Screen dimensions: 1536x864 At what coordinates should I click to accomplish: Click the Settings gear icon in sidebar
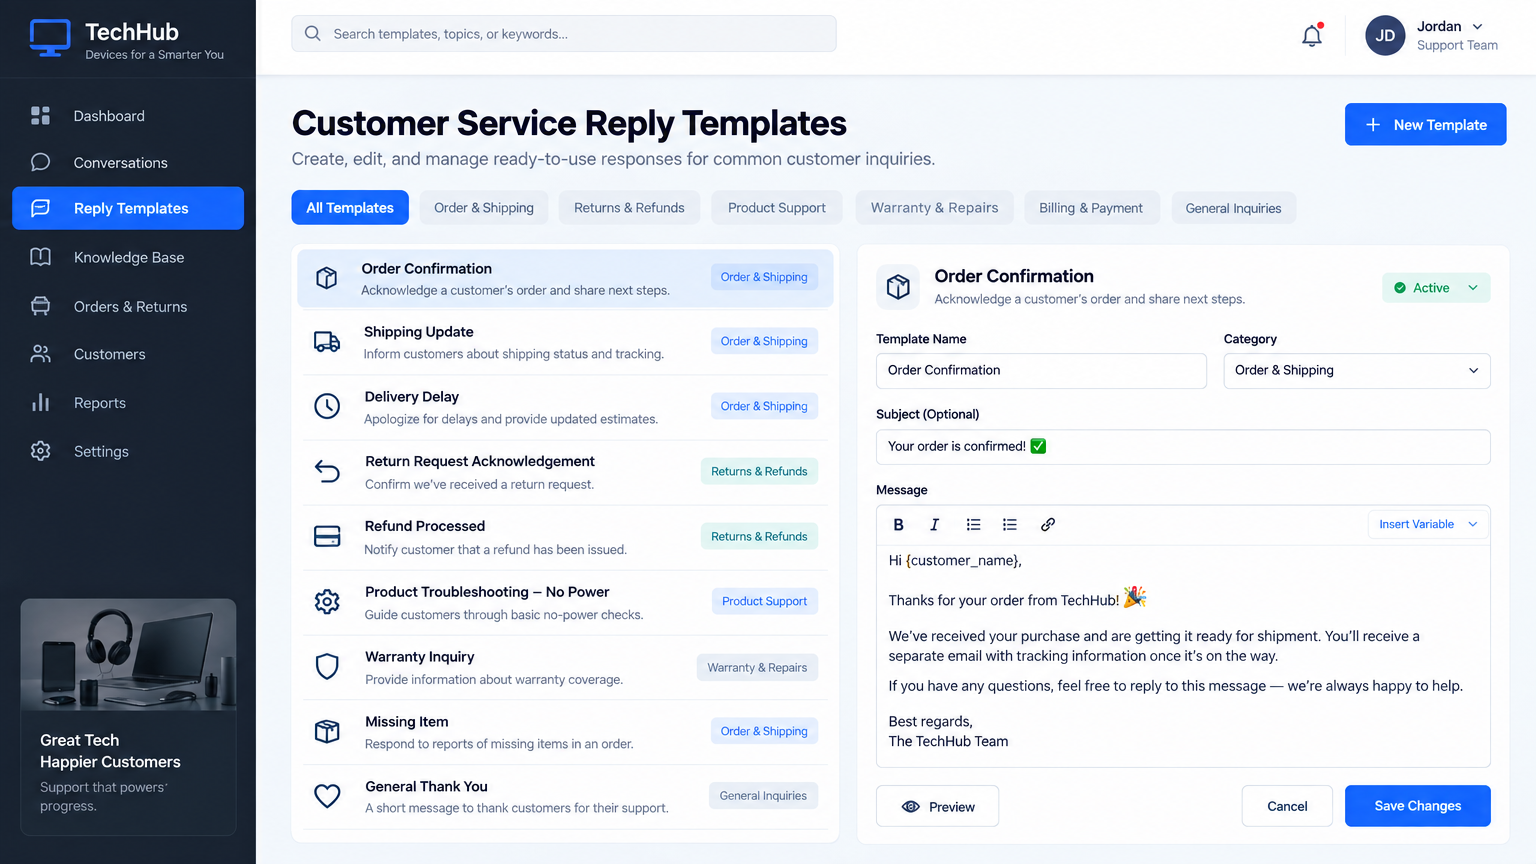tap(40, 451)
